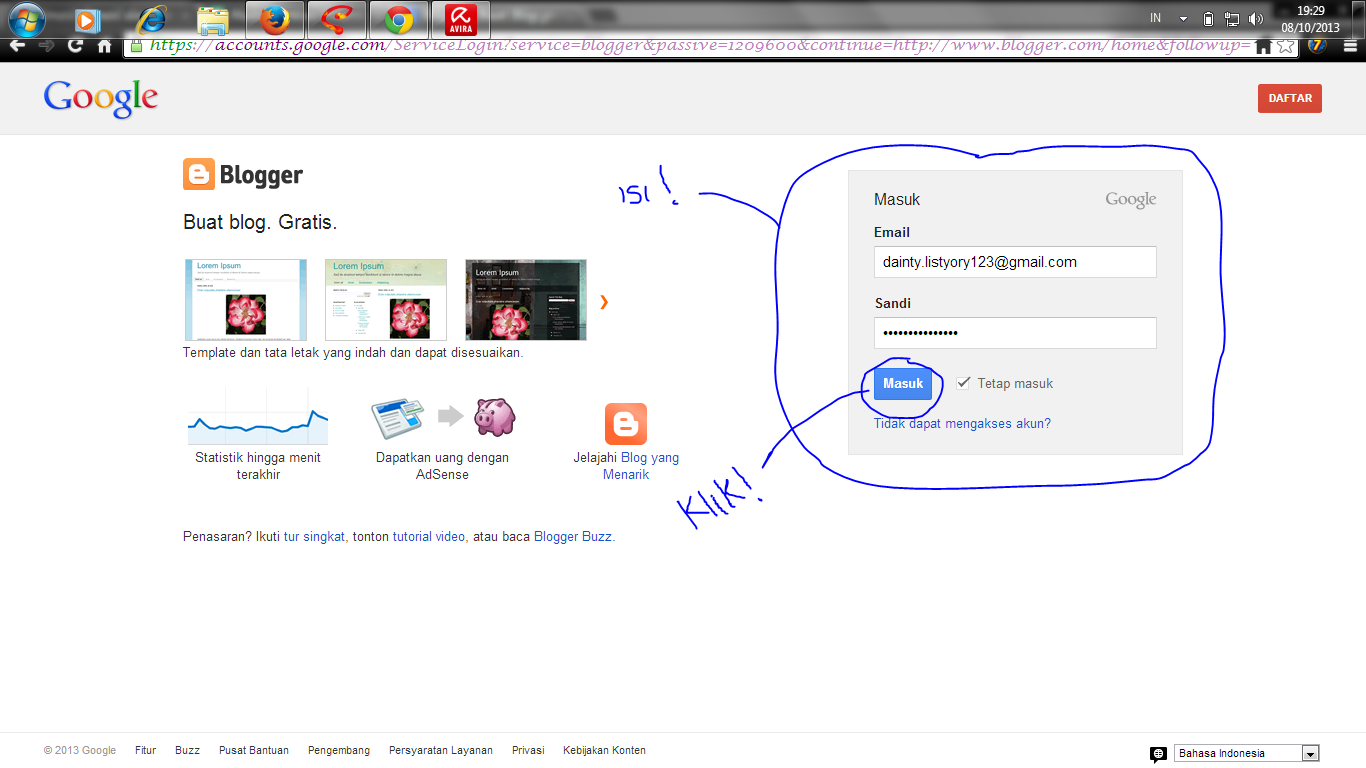1366x768 pixels.
Task: Click the statistics line chart graphic
Action: [x=258, y=417]
